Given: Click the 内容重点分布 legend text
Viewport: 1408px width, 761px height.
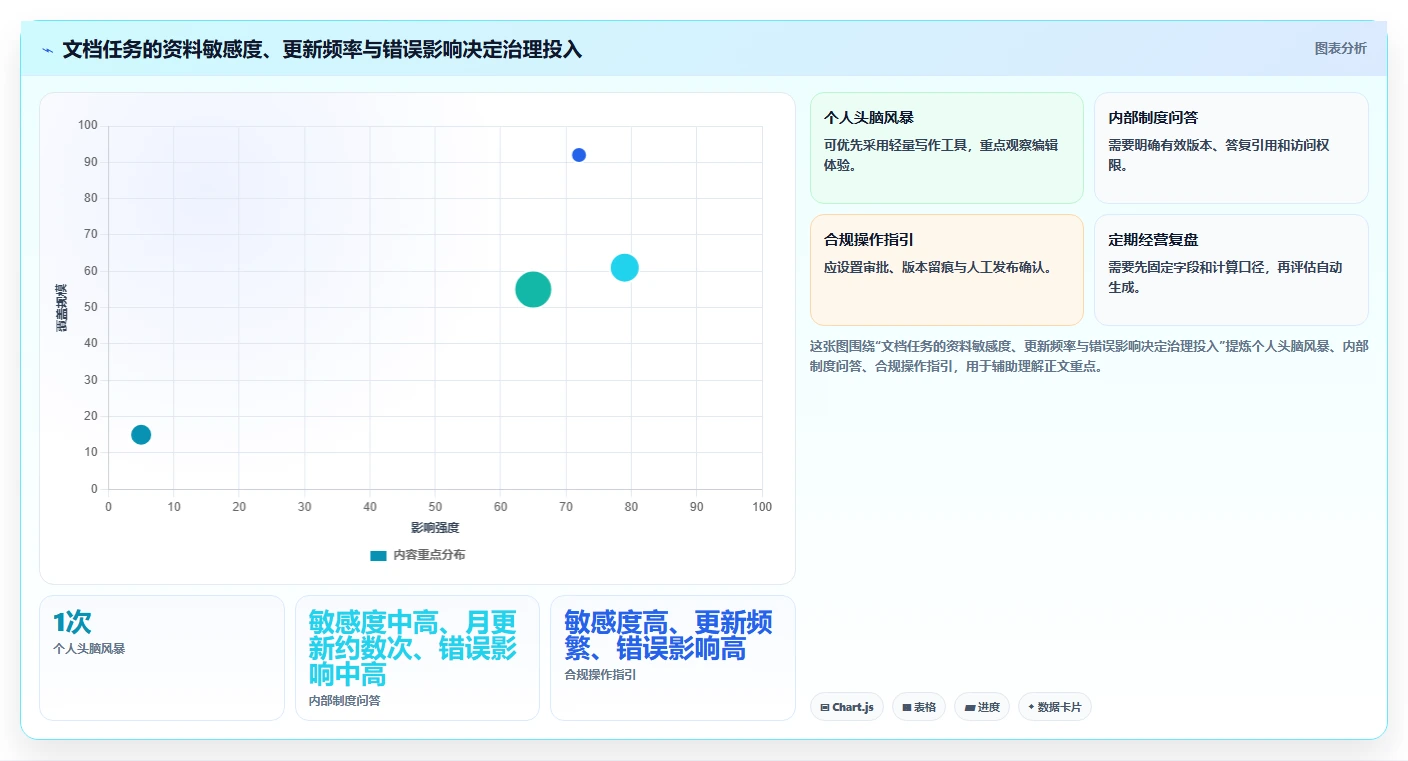Looking at the screenshot, I should click(x=429, y=555).
